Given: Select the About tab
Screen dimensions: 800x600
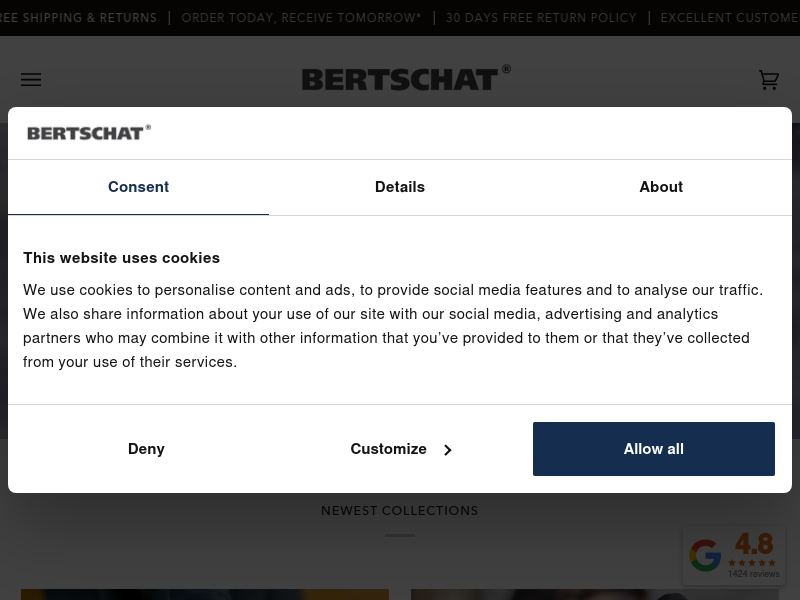Looking at the screenshot, I should pyautogui.click(x=661, y=187).
